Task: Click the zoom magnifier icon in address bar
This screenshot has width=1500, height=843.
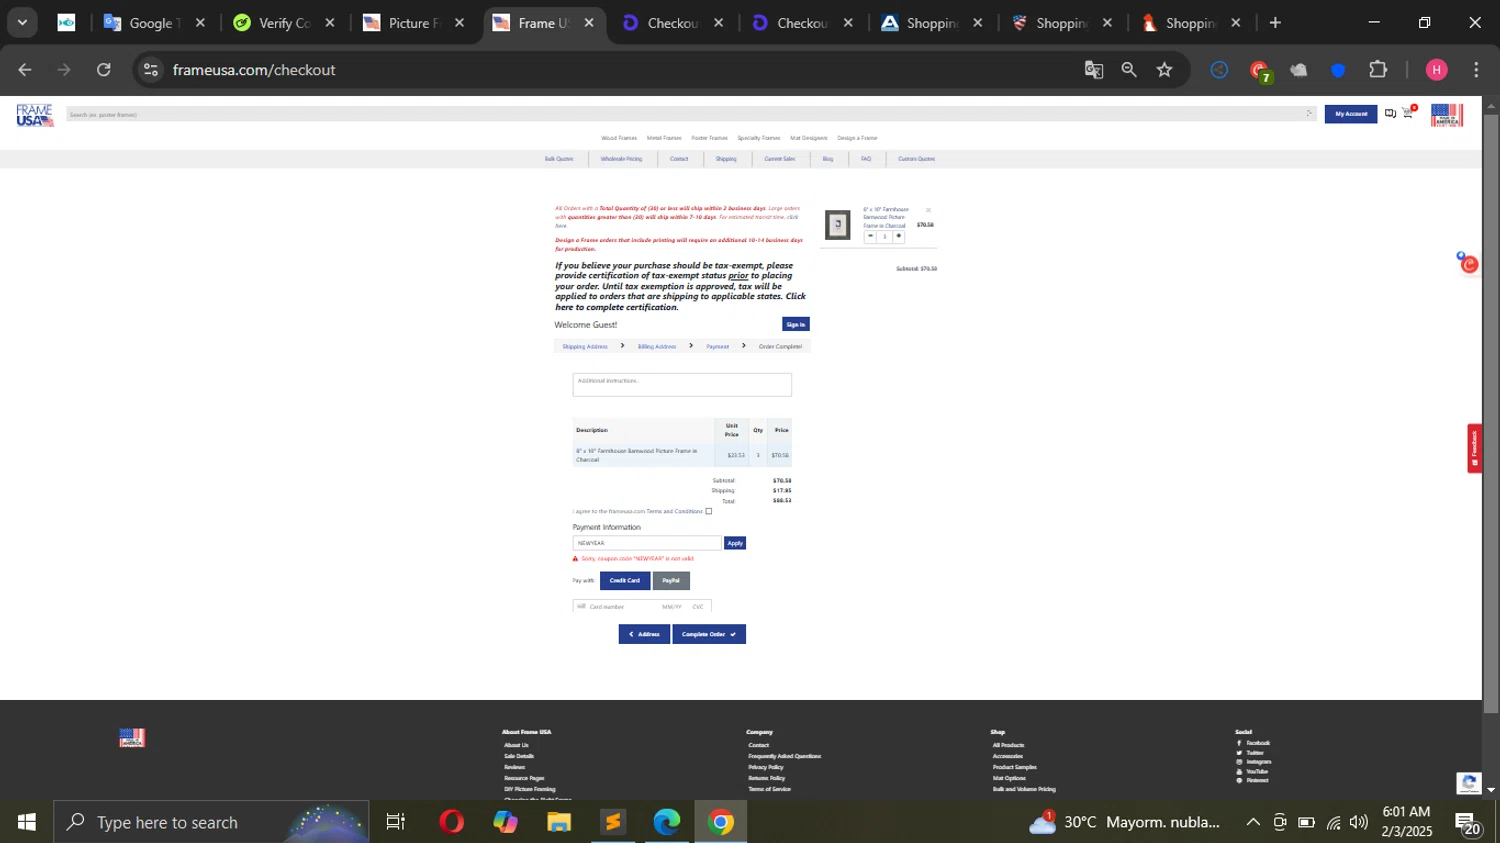Action: 1129,70
